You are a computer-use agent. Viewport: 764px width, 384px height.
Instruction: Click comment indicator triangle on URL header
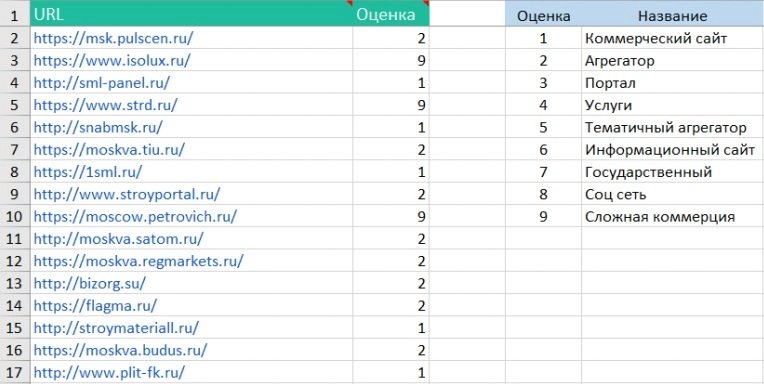click(349, 3)
